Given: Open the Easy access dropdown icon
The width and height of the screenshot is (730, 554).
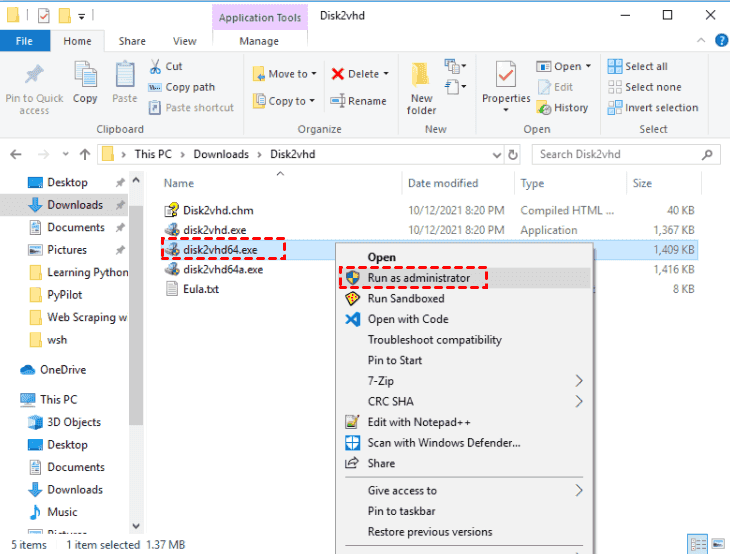Looking at the screenshot, I should click(x=455, y=87).
